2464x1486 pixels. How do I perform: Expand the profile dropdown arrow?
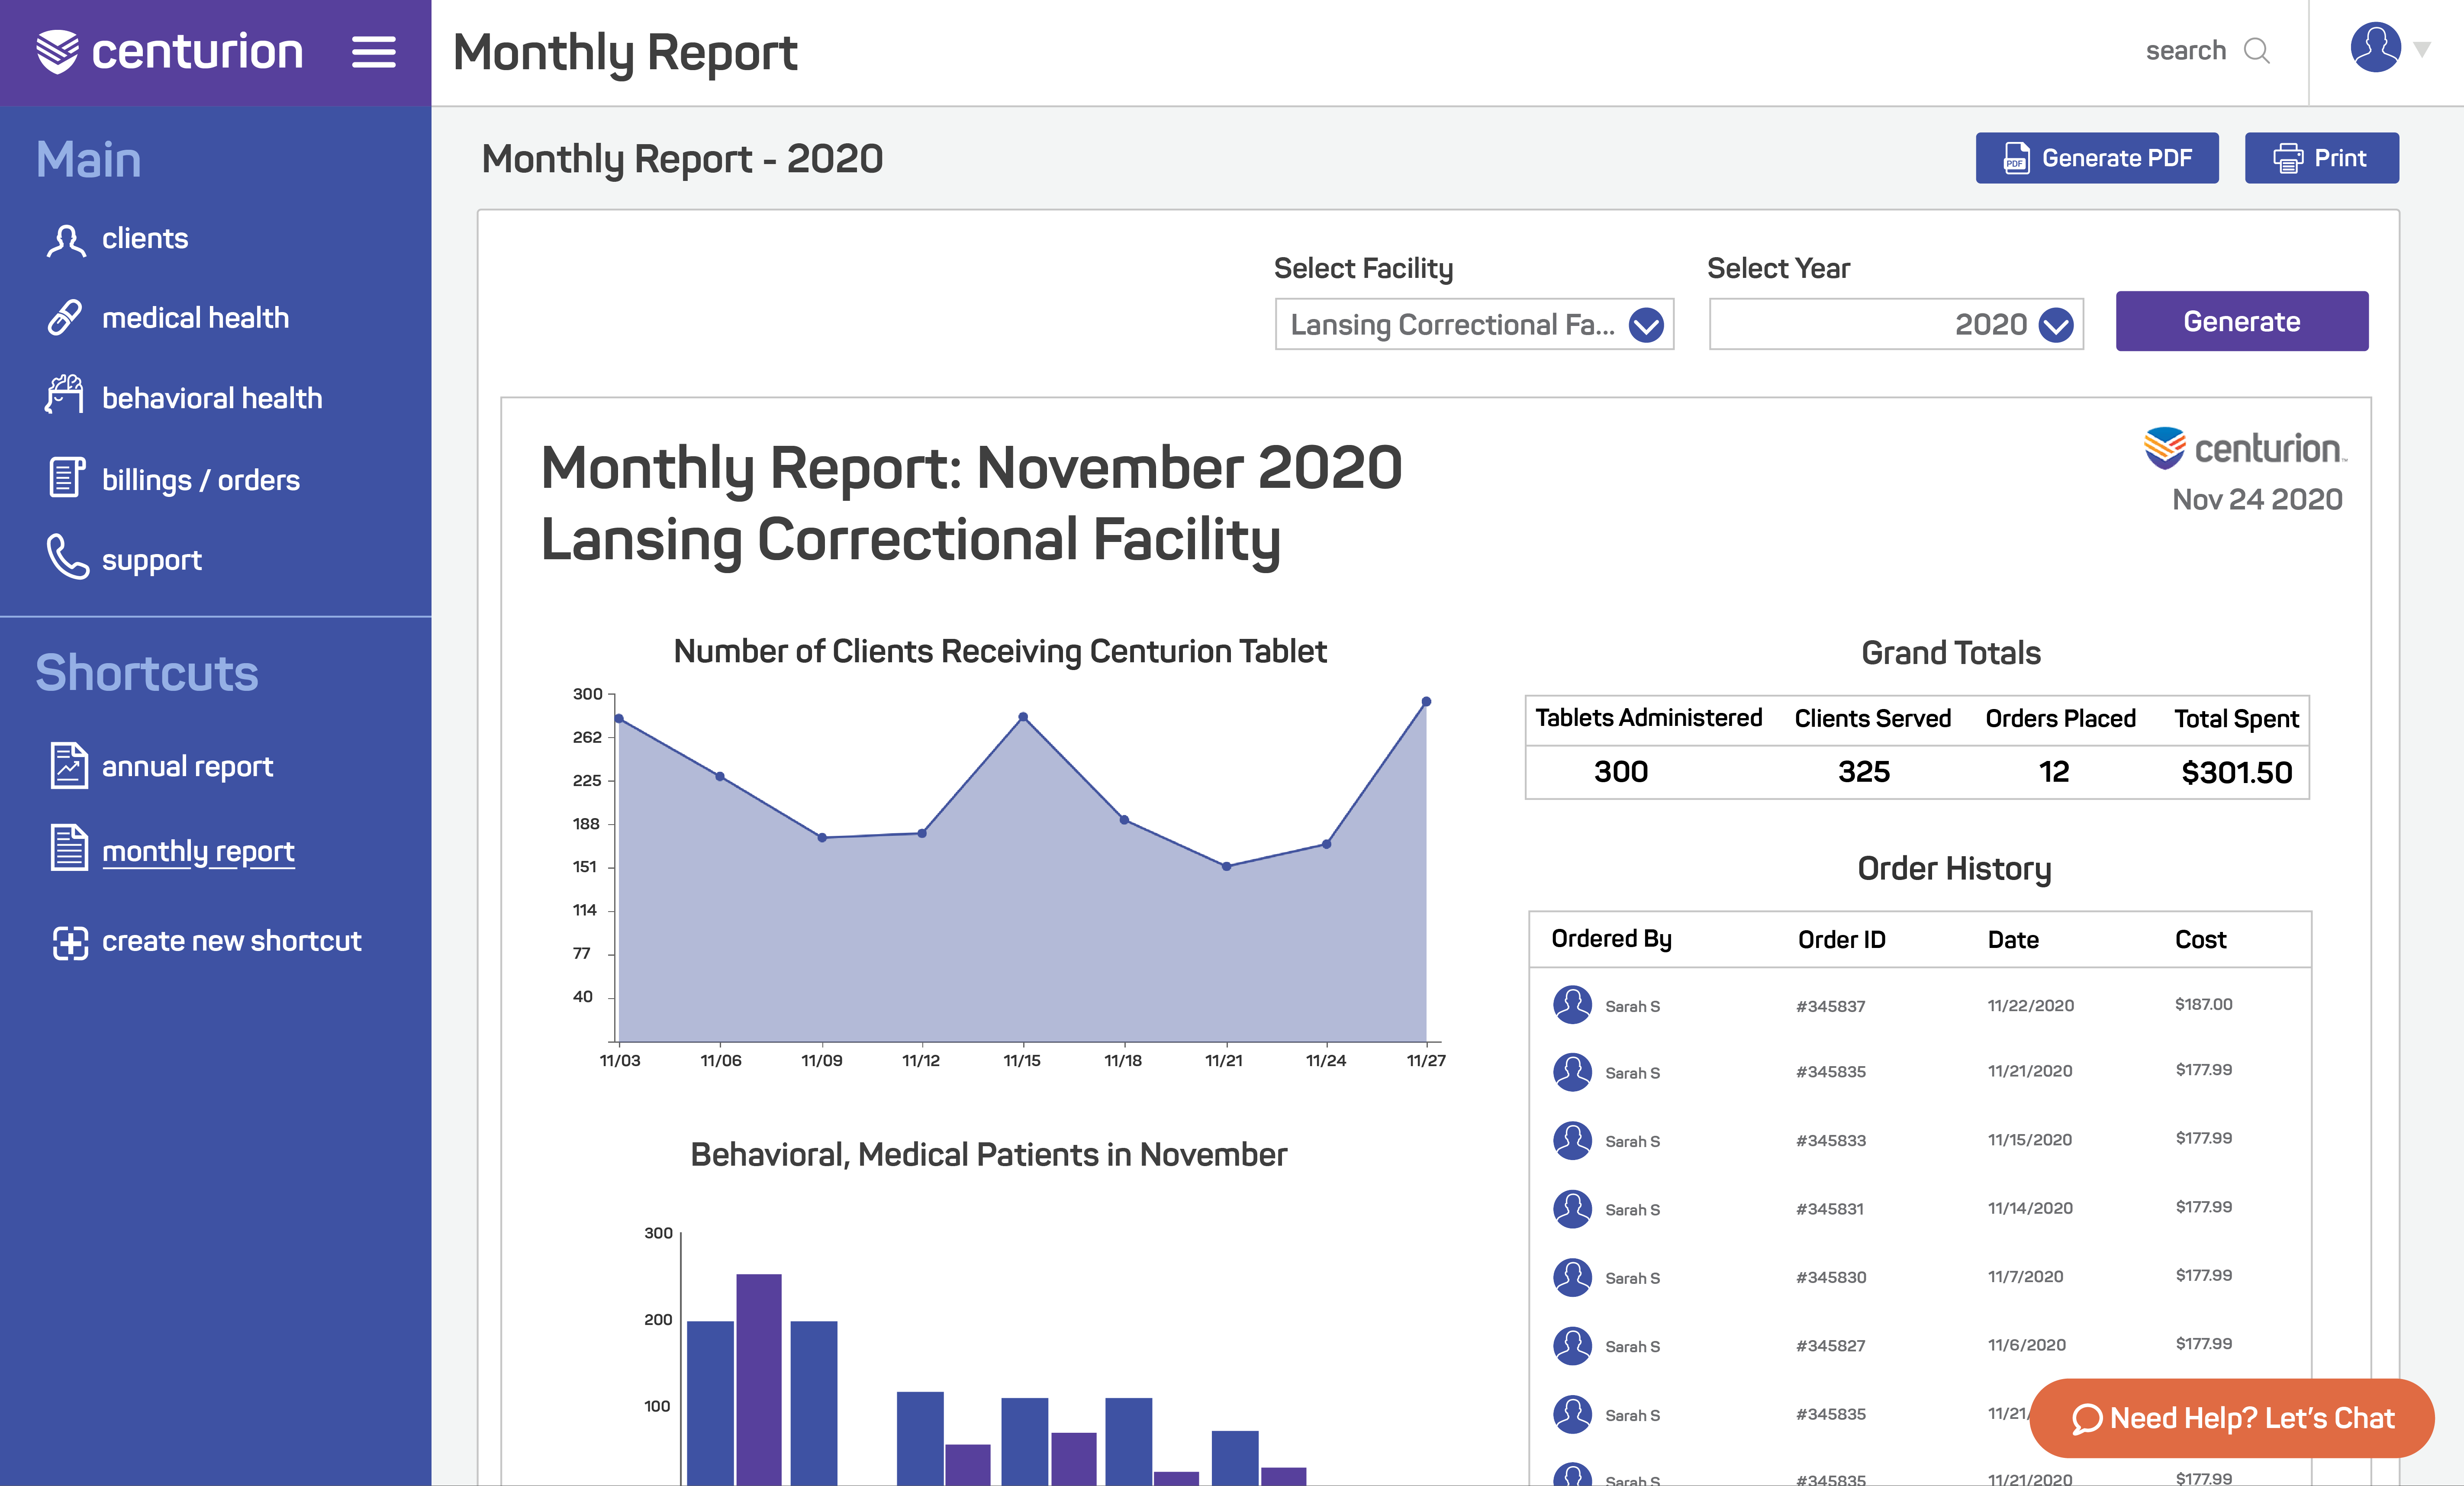point(2422,49)
